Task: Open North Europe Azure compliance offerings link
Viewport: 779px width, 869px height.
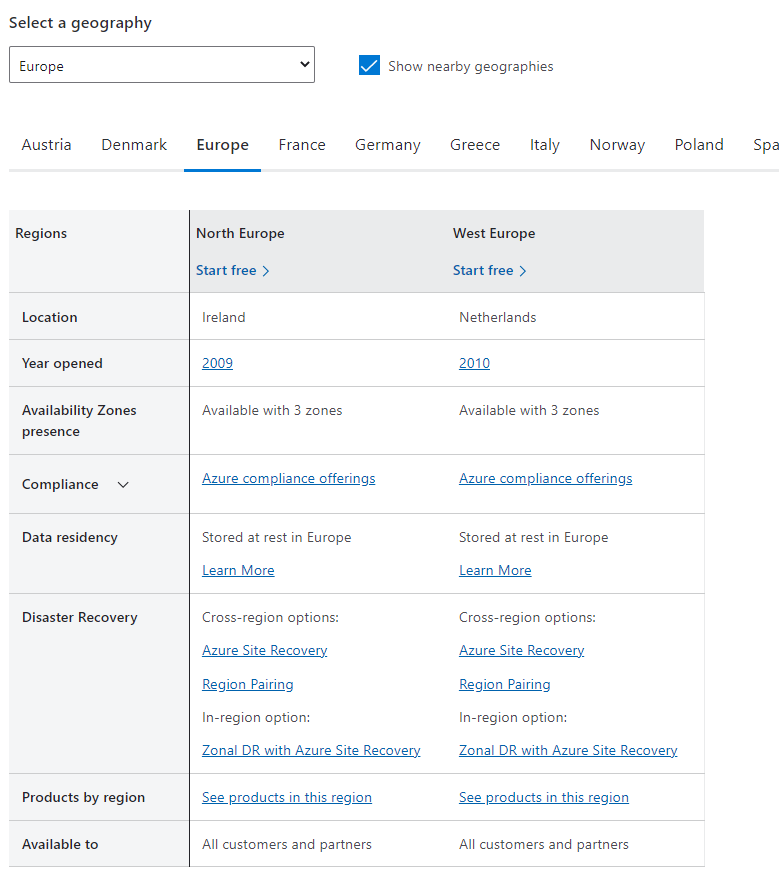Action: (x=289, y=478)
